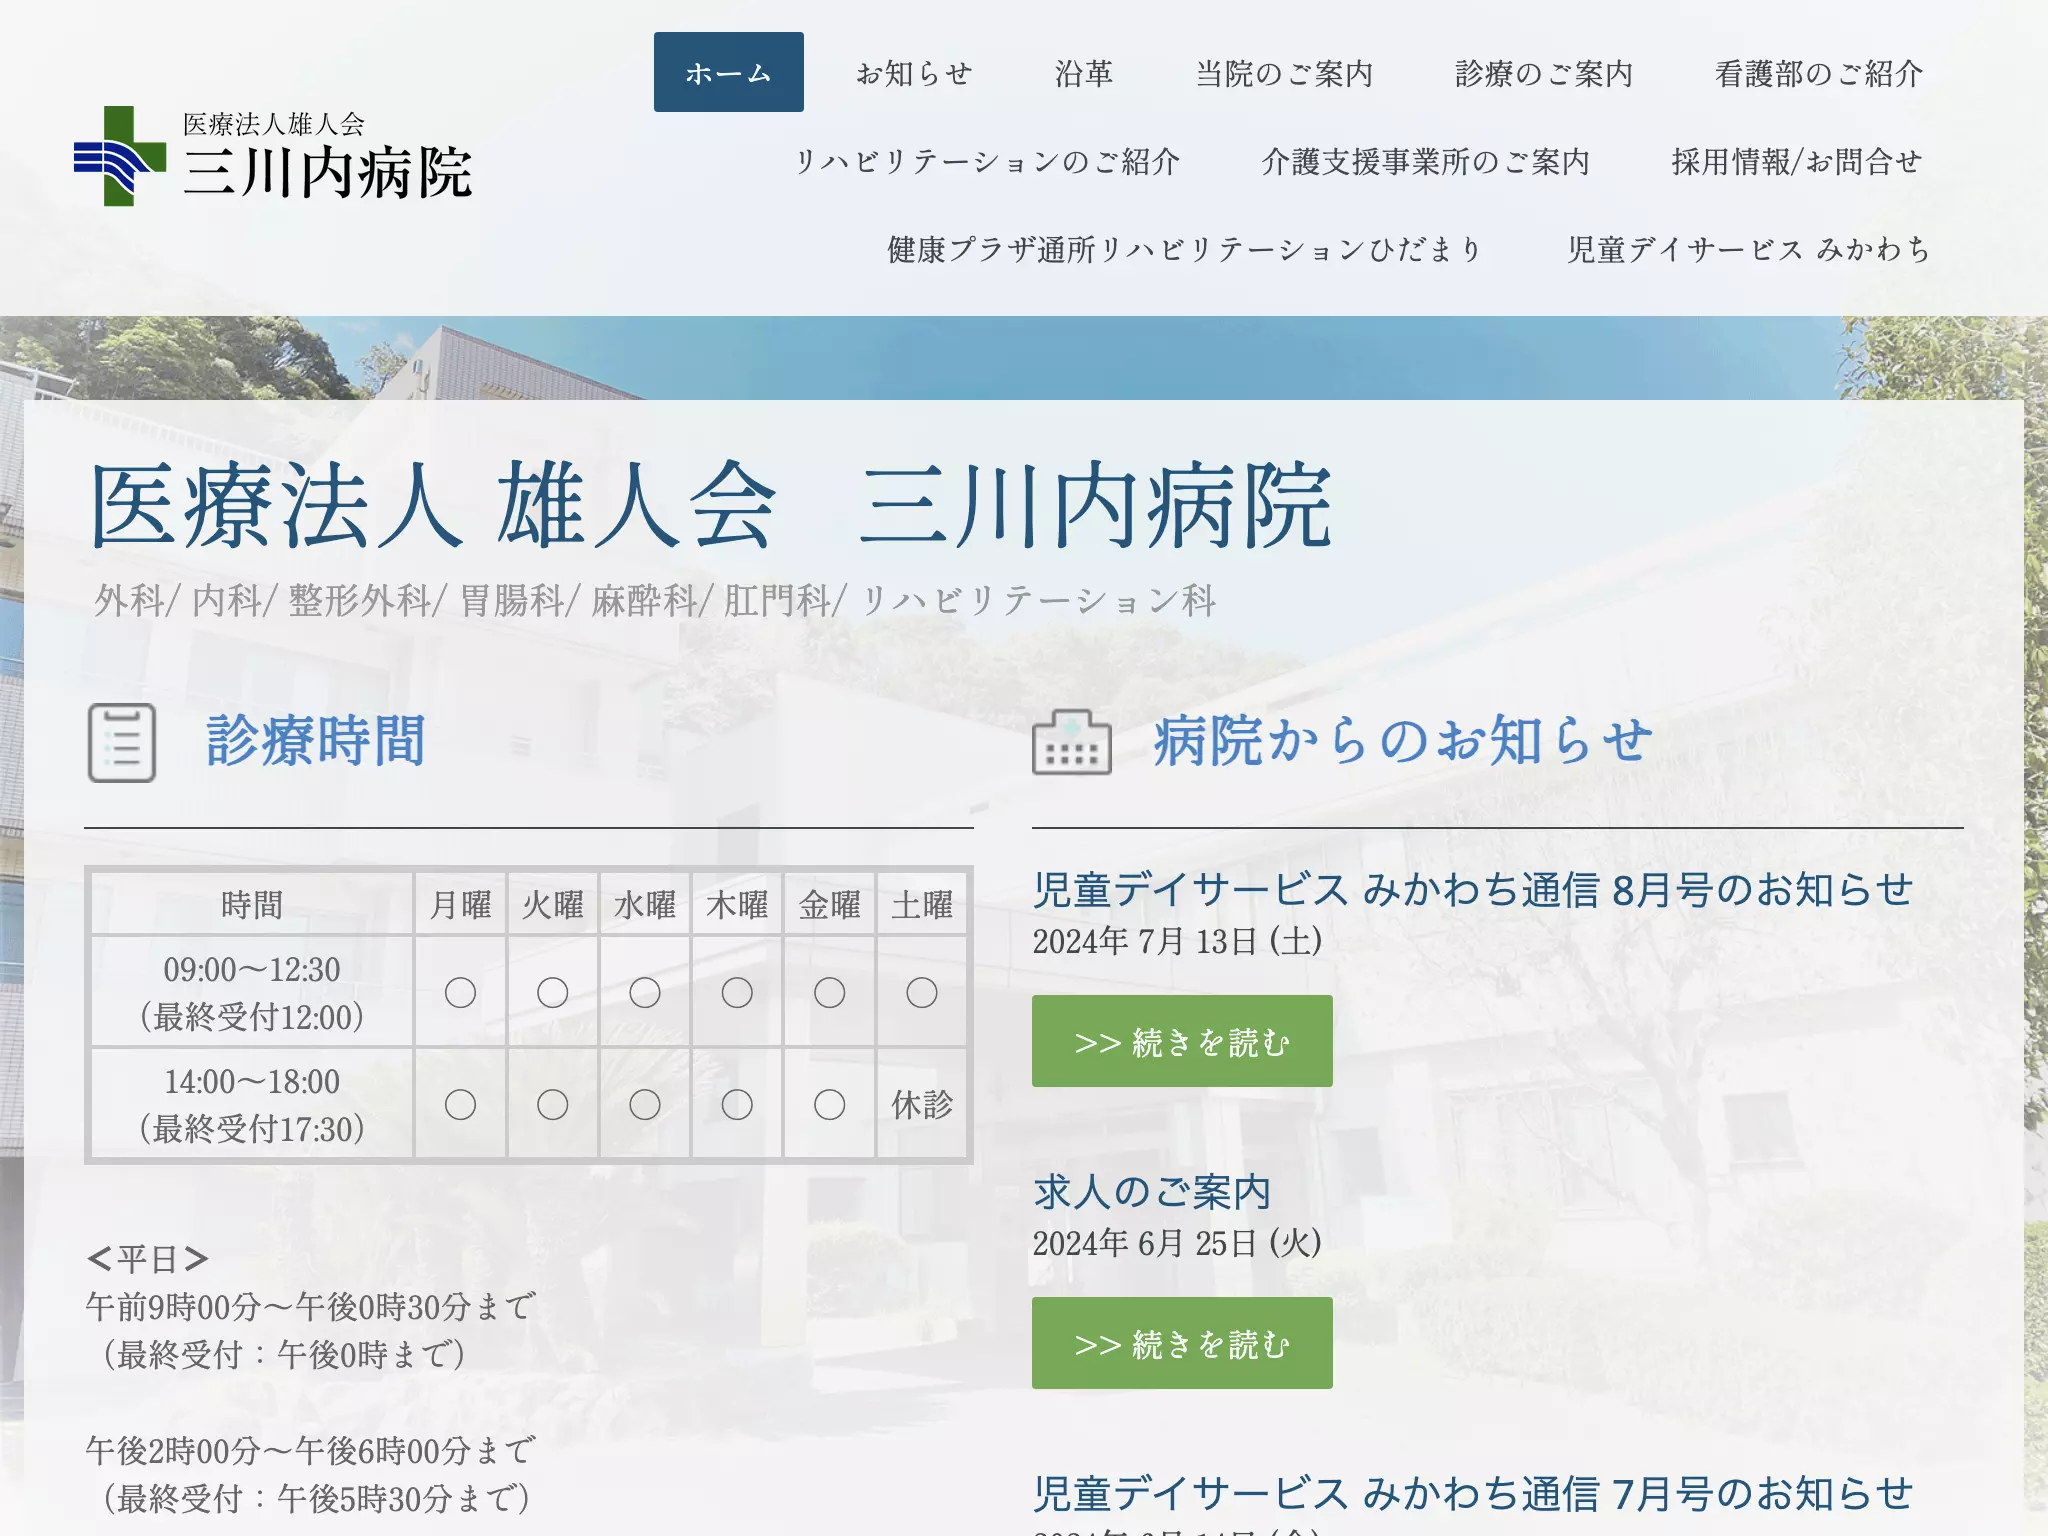Viewport: 2048px width, 1536px height.
Task: Open 当院のご案内 in navigation
Action: [x=1284, y=73]
